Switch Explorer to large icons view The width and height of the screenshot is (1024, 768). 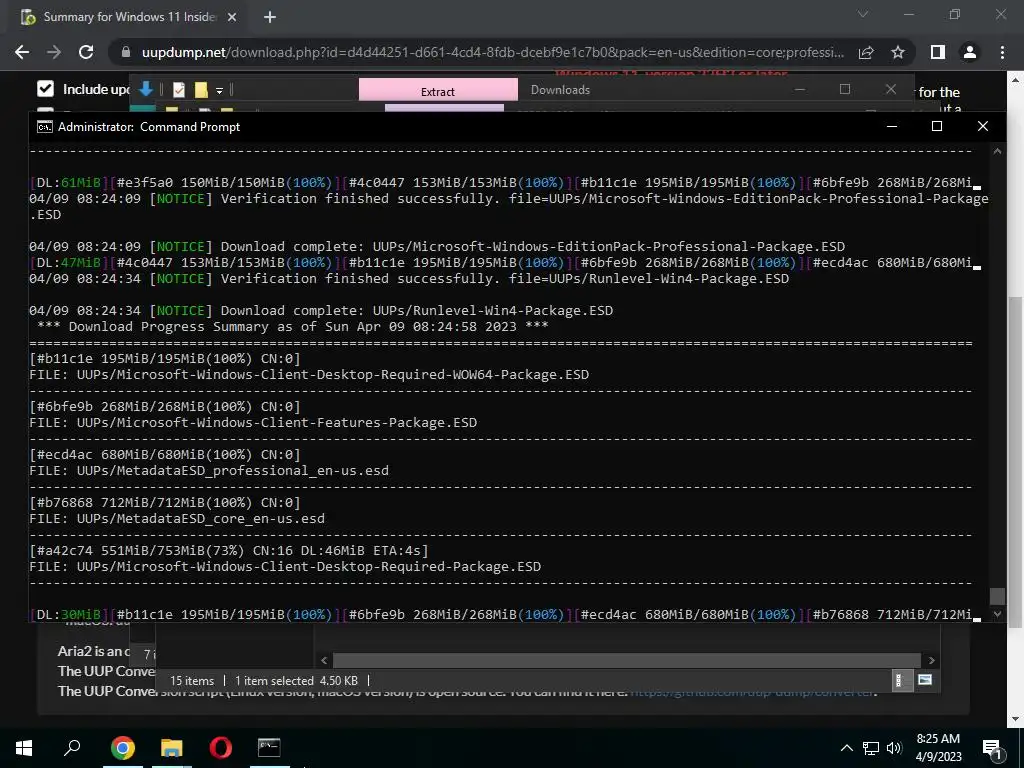925,680
